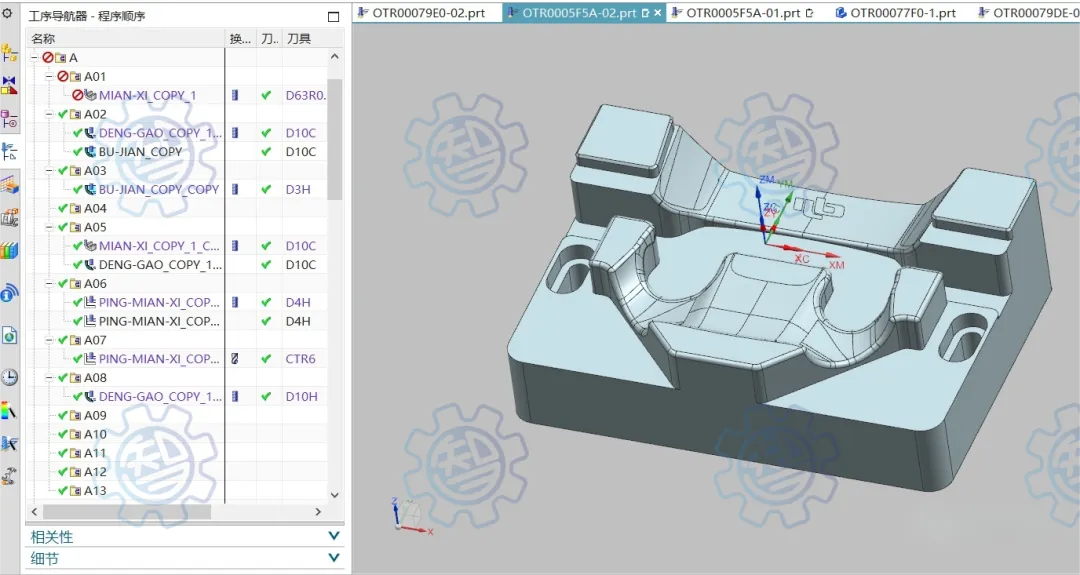Switch to OTR0005F5A-01.prt tab
Image resolution: width=1080 pixels, height=575 pixels.
coord(742,12)
